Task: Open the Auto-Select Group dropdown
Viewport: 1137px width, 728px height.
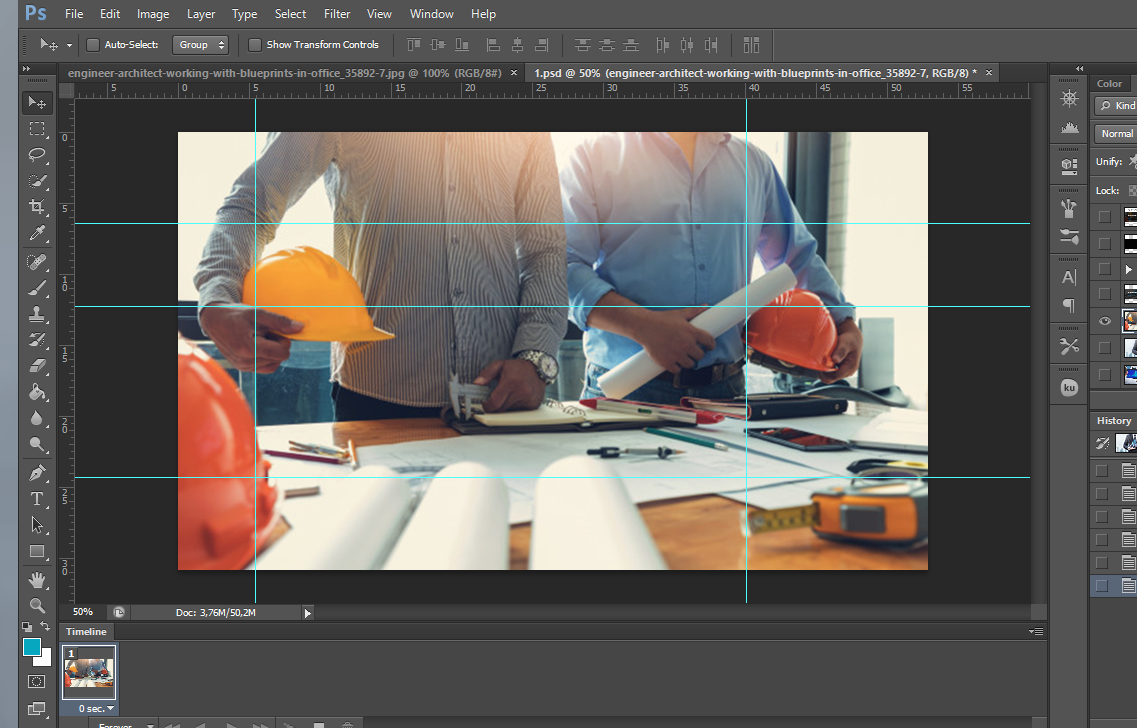Action: [x=200, y=45]
